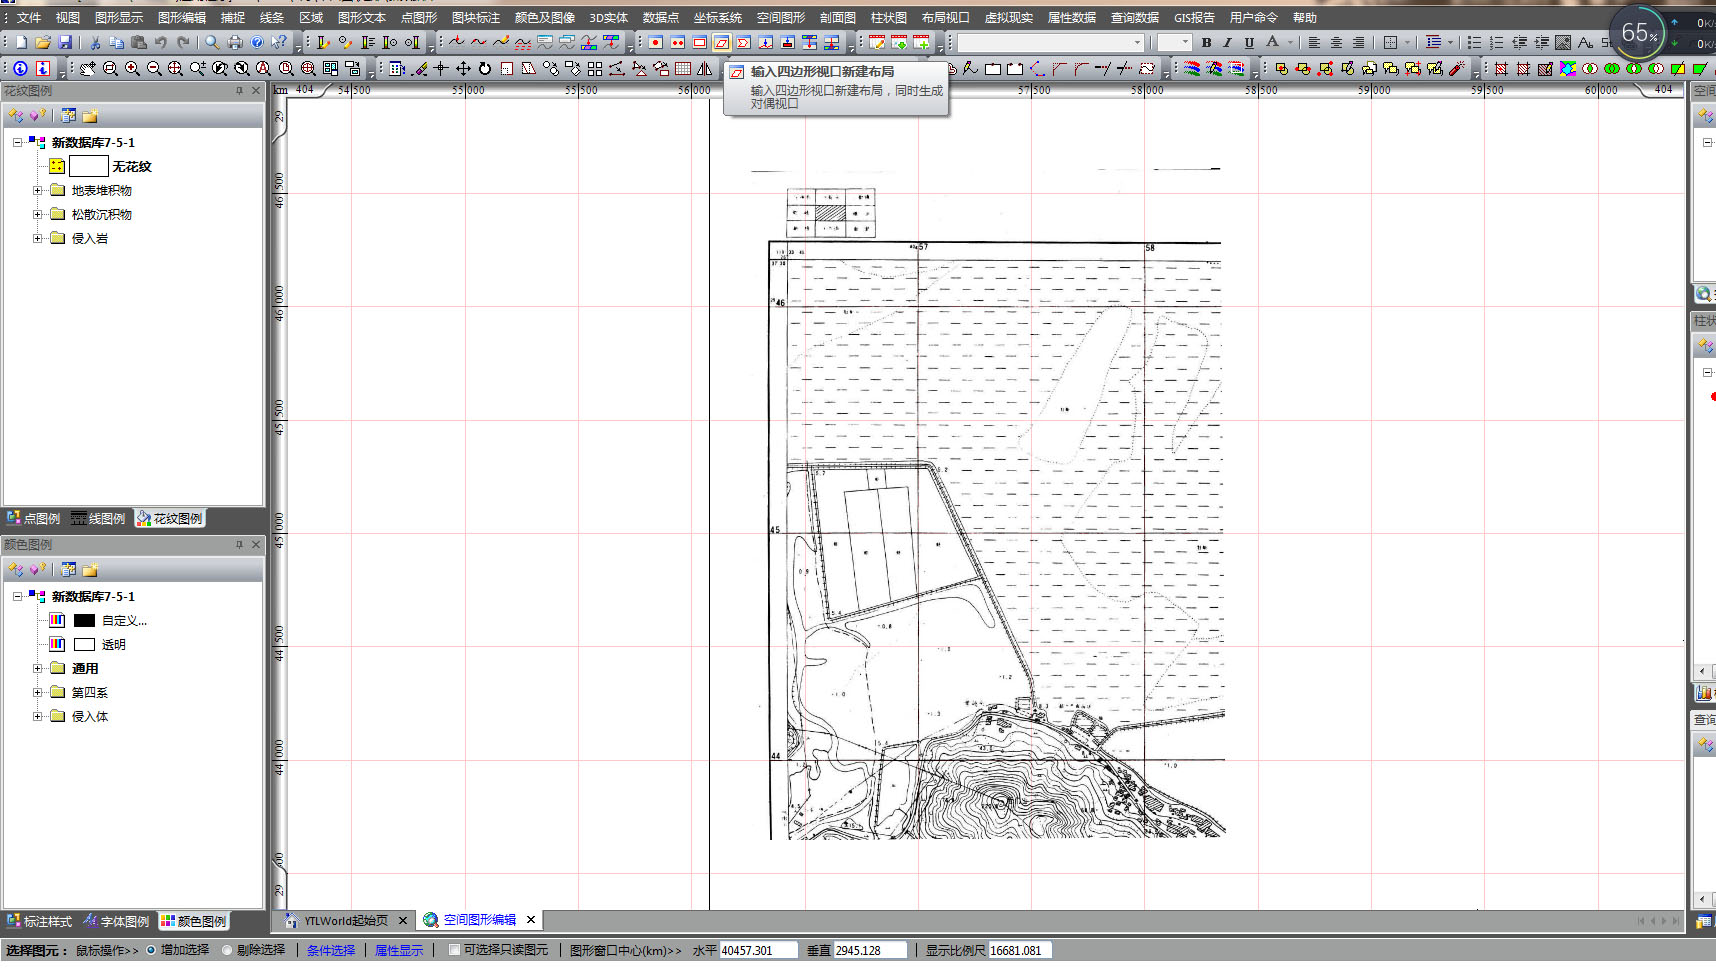Viewport: 1716px width, 978px height.
Task: Toggle Italic text formatting
Action: coord(1228,43)
